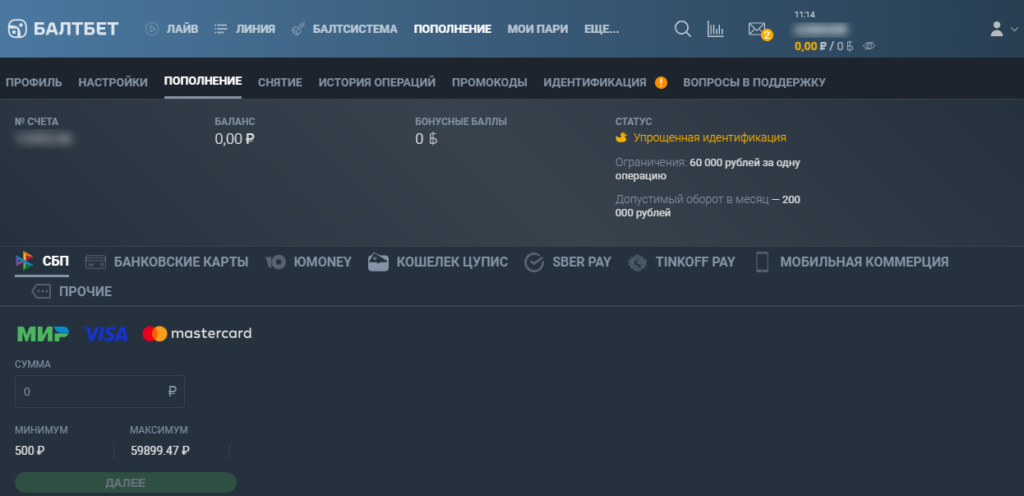Click the ЮMoney logo icon
The image size is (1024, 496).
point(276,262)
